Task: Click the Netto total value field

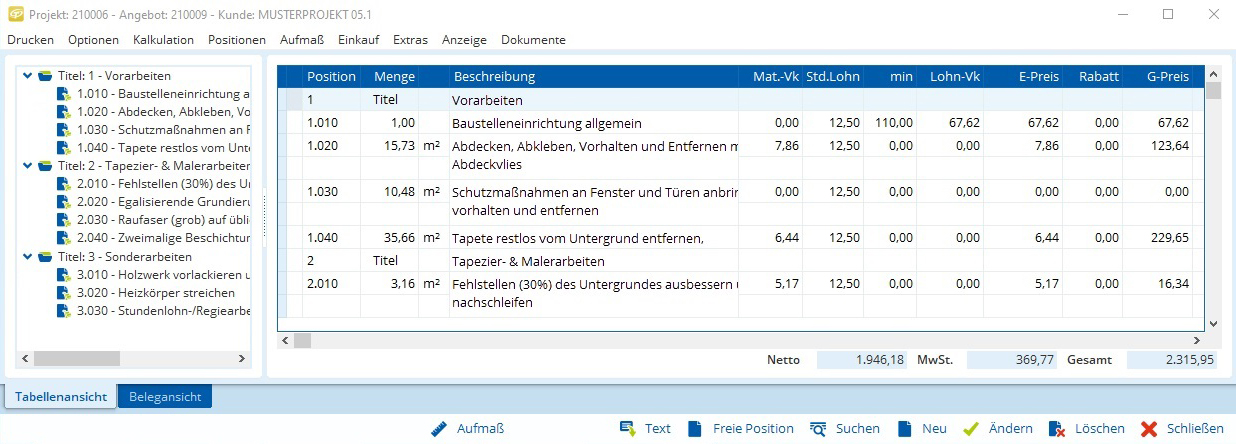Action: [x=861, y=360]
